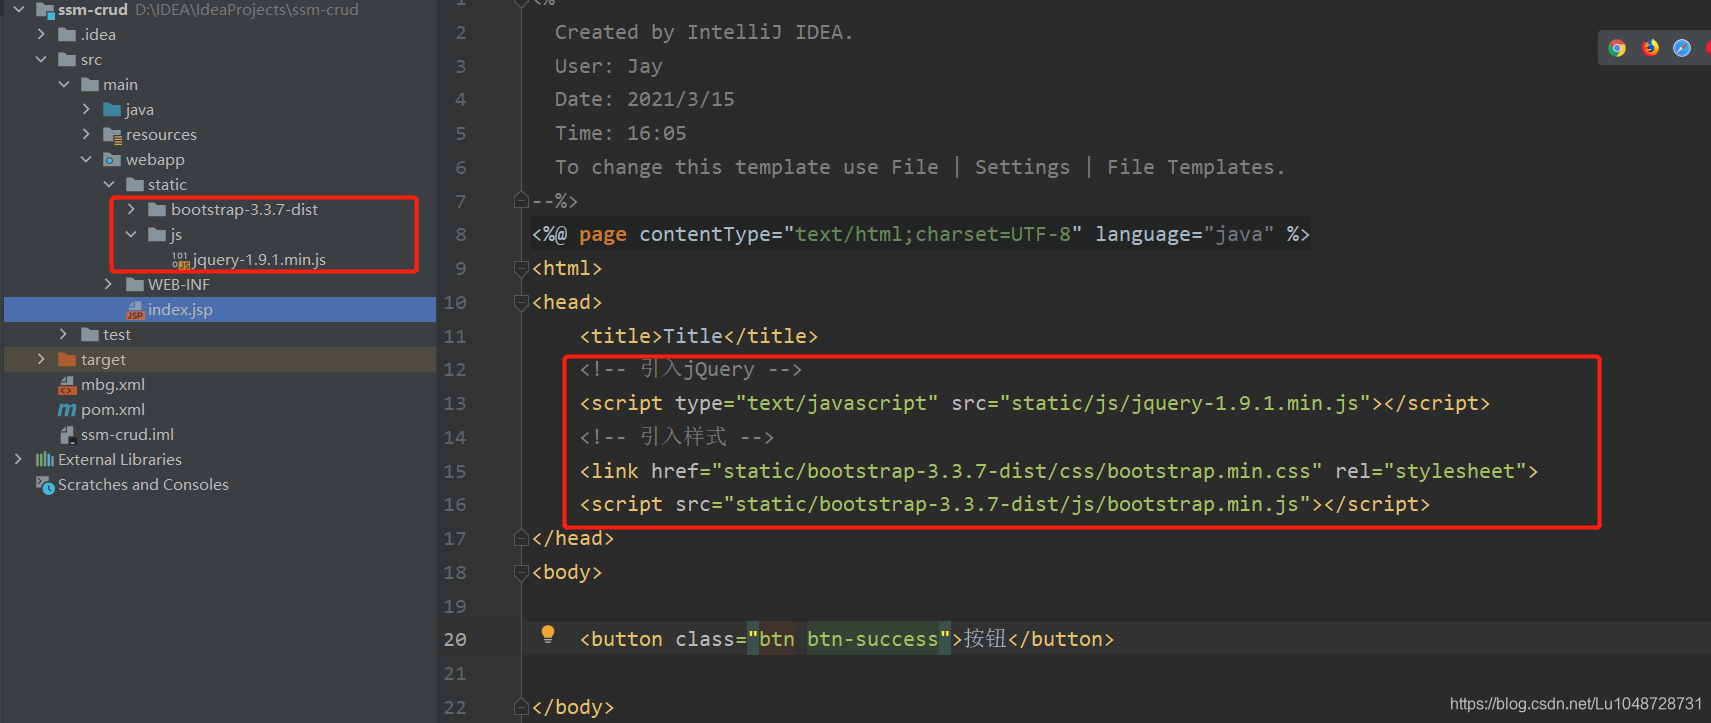Click the WEB-INF folder icon
Screen dimensions: 1711x723
pyautogui.click(x=135, y=285)
